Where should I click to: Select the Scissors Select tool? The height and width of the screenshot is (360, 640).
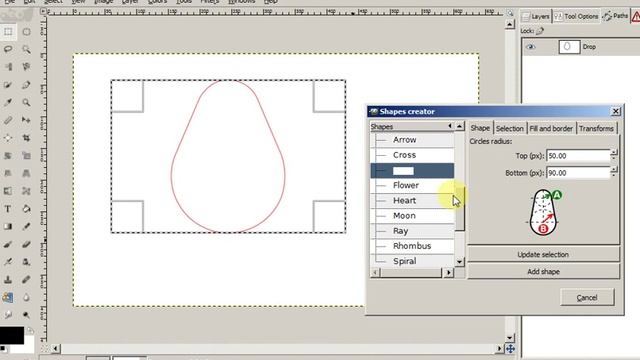pos(26,67)
